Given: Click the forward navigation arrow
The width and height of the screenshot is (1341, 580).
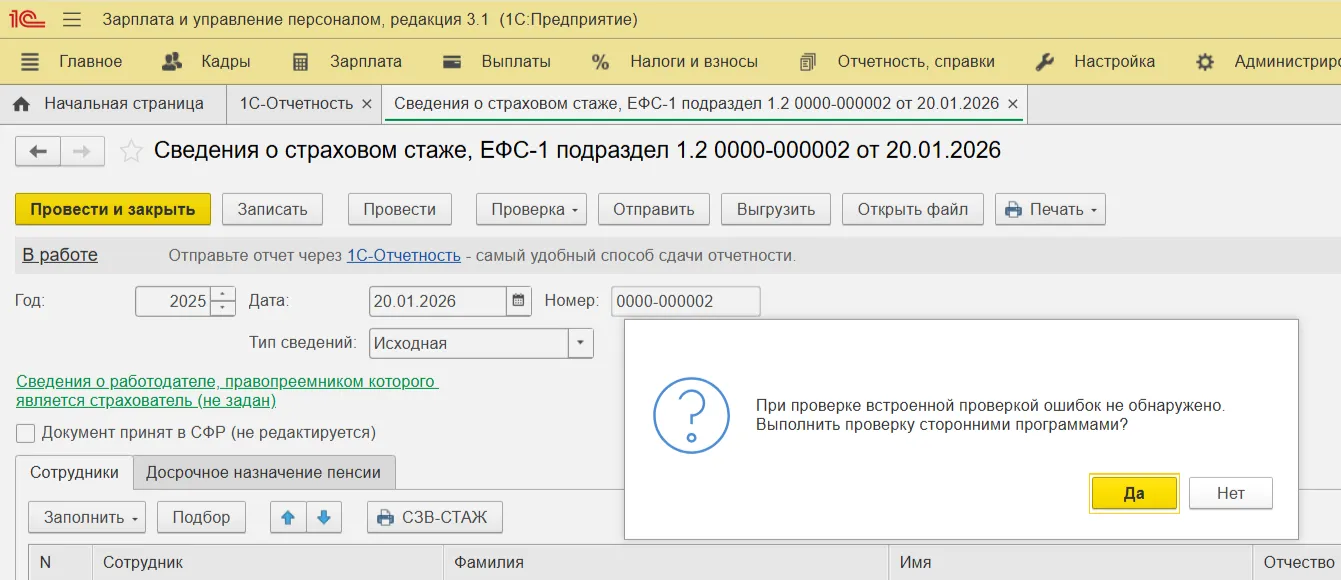Looking at the screenshot, I should 82,151.
